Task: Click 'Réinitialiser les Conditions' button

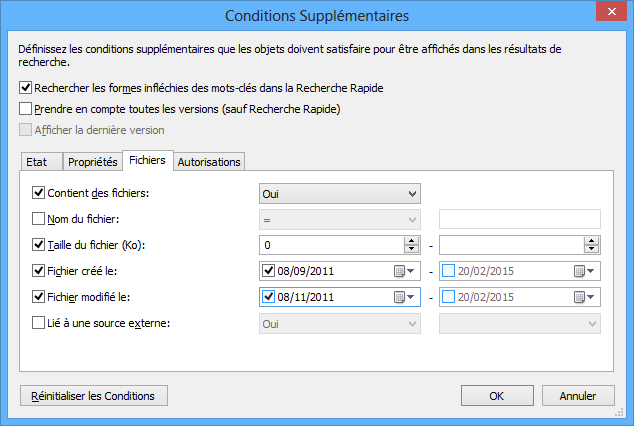Action: pyautogui.click(x=94, y=396)
